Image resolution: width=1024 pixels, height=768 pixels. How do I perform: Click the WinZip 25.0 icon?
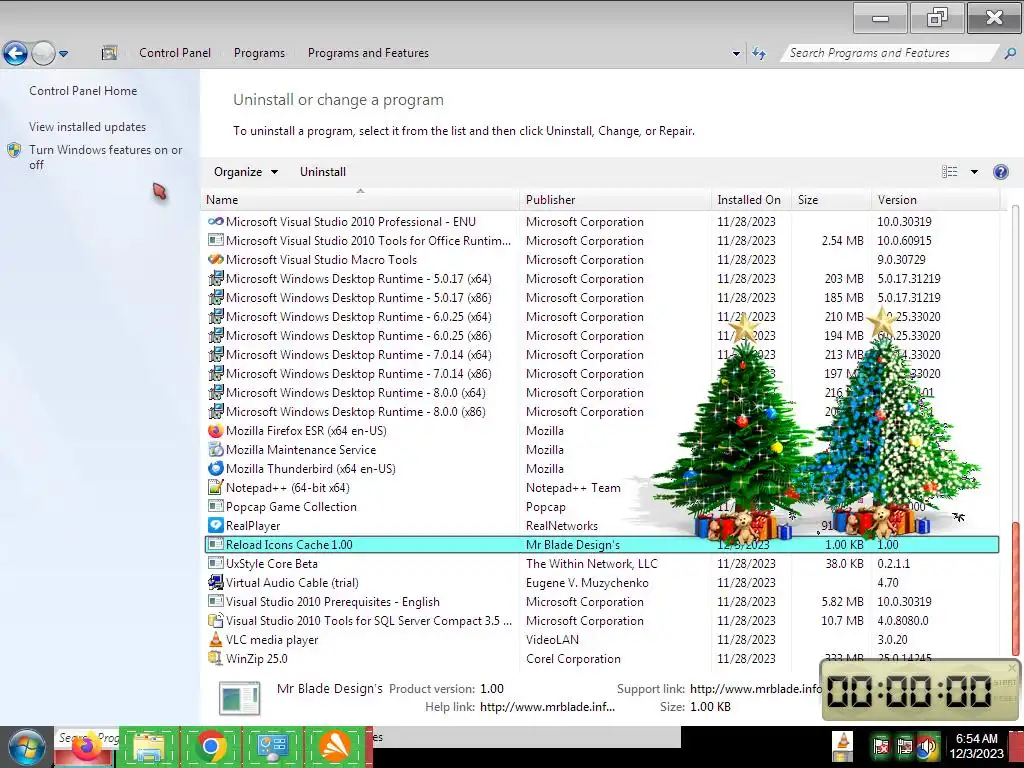pos(216,658)
